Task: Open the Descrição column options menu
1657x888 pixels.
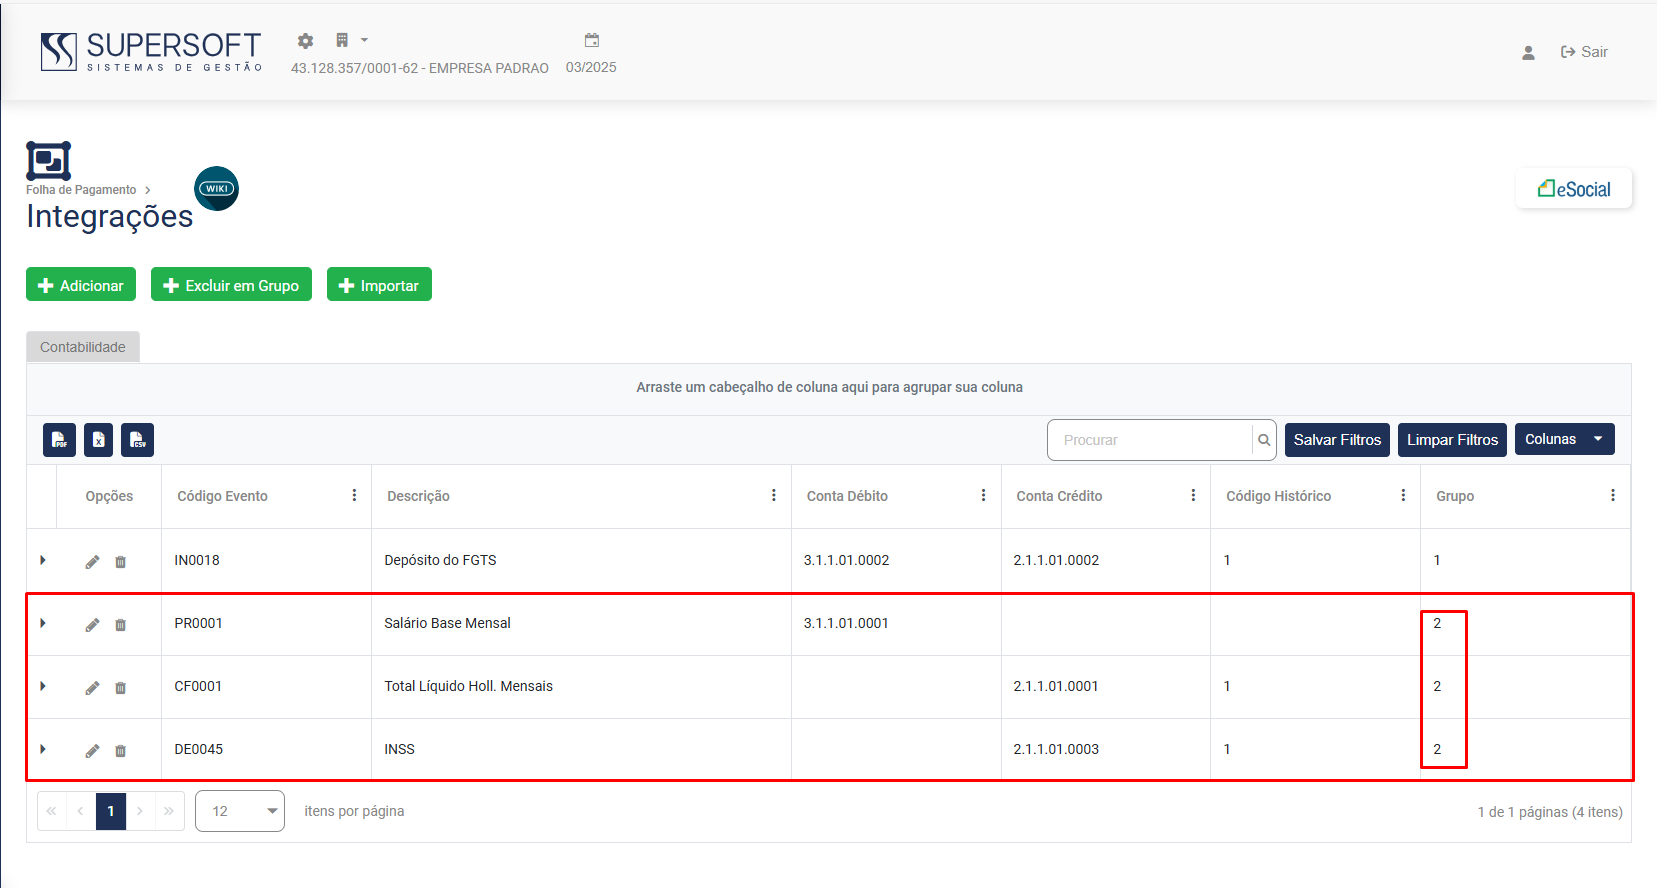Action: tap(773, 496)
